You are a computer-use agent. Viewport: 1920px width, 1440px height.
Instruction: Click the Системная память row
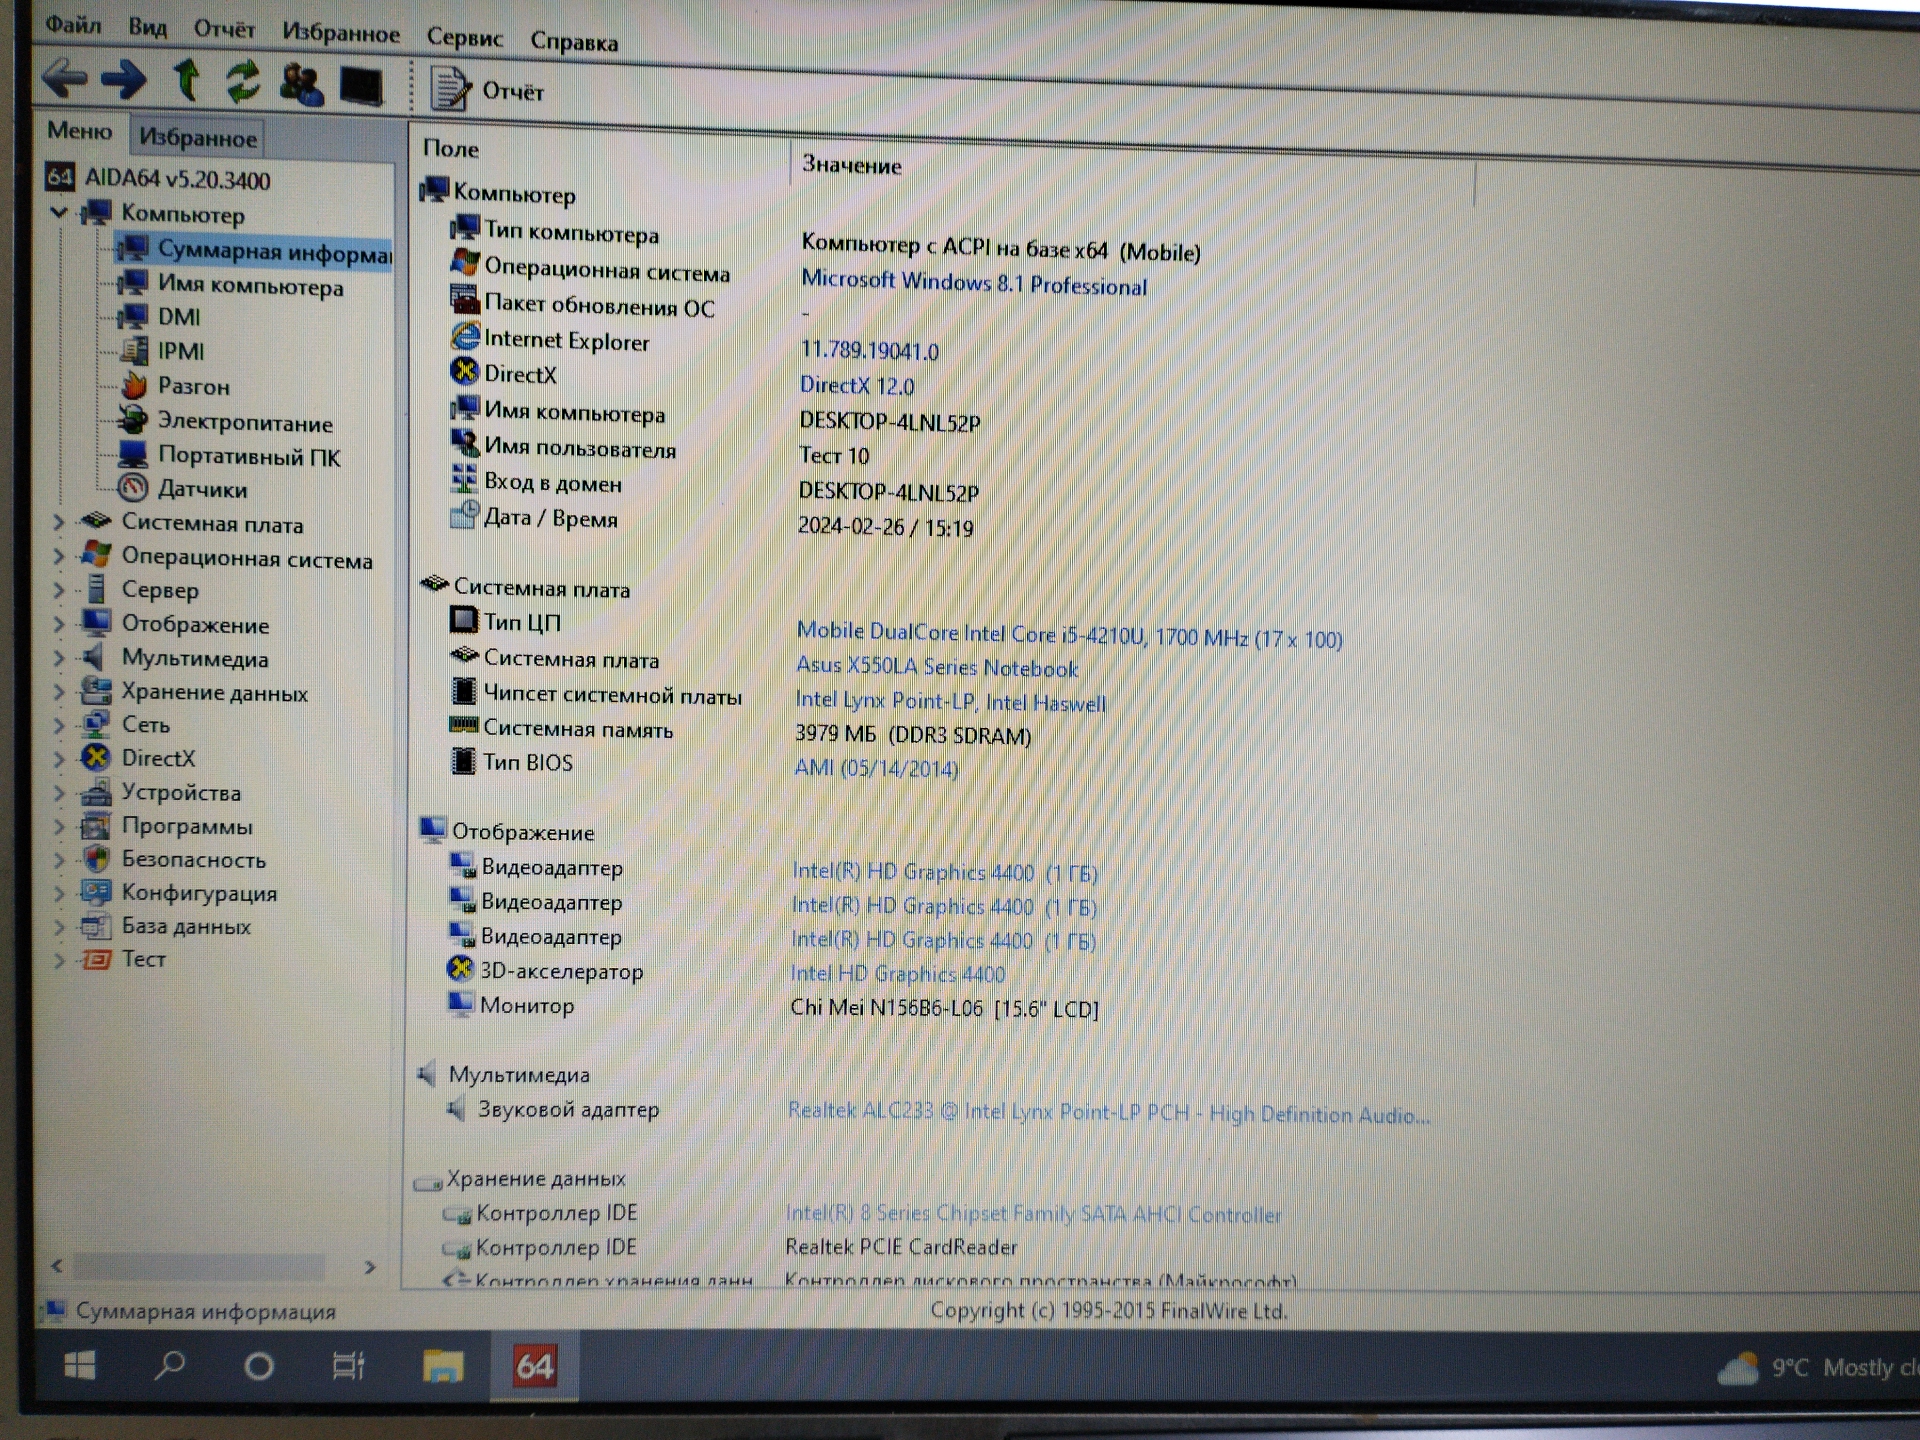[x=740, y=732]
